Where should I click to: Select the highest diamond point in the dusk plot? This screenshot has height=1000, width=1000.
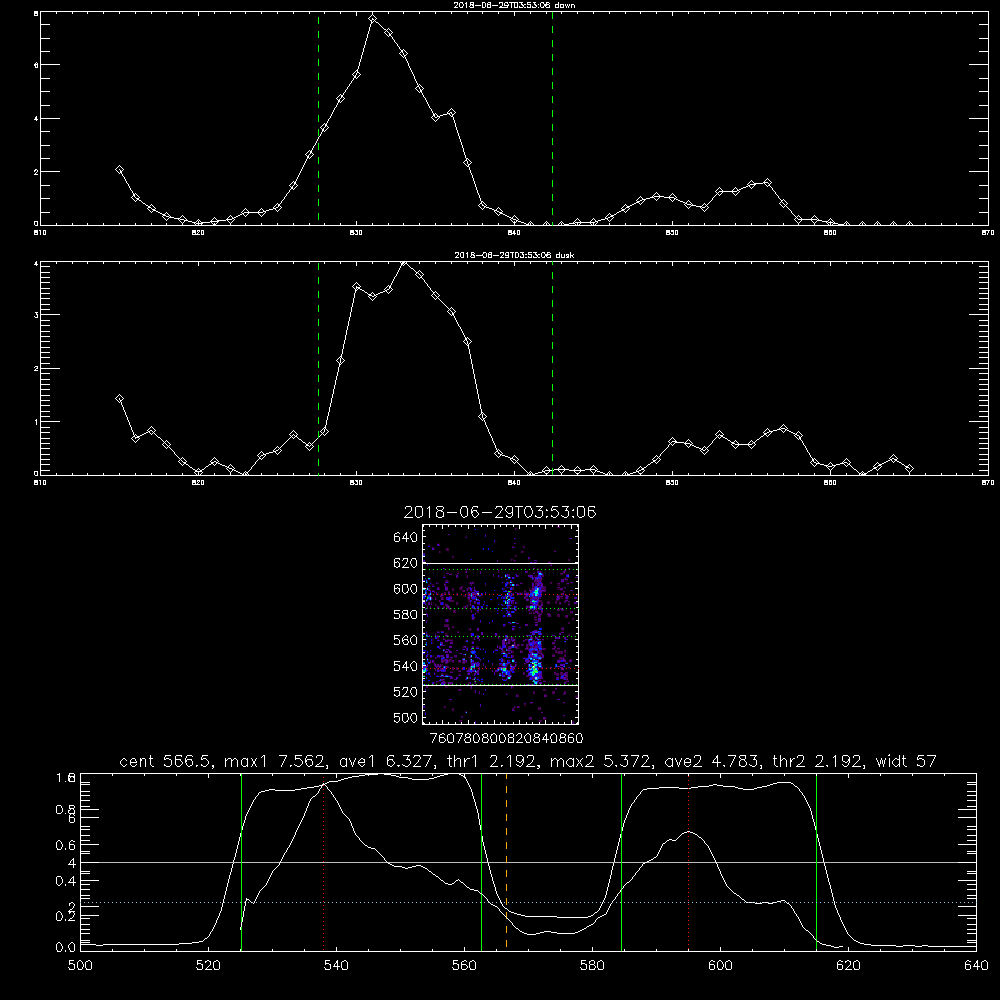[404, 263]
